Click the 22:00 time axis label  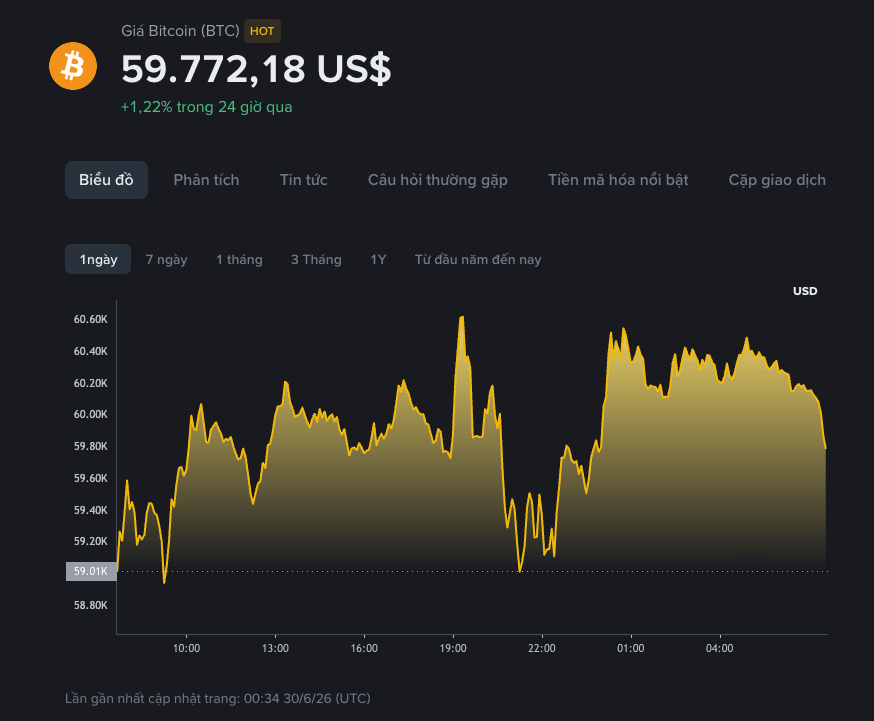pos(542,648)
